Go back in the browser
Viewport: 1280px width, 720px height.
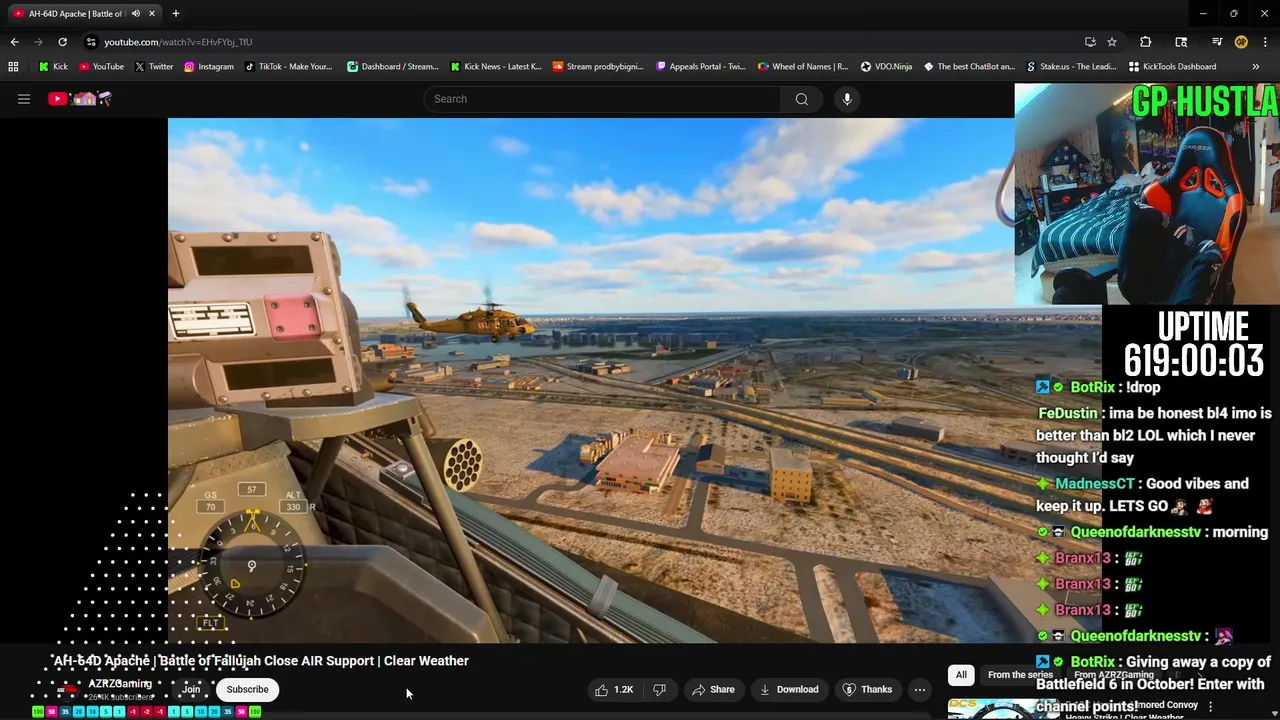[14, 42]
